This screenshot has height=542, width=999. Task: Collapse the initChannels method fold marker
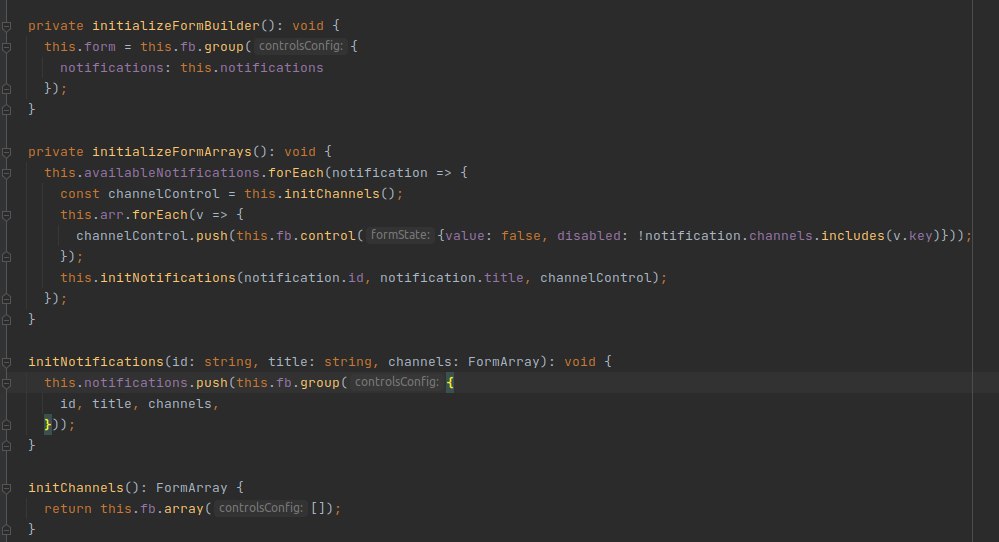pos(6,489)
